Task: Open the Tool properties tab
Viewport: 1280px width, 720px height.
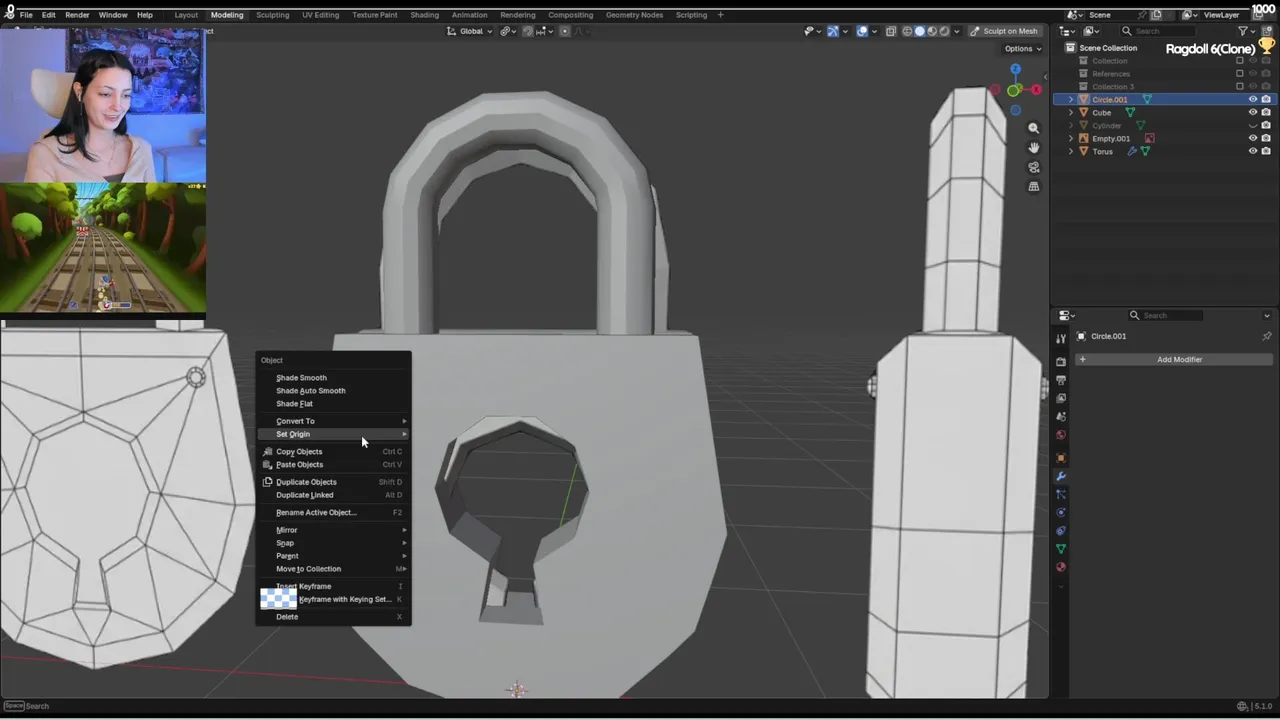Action: coord(1061,338)
